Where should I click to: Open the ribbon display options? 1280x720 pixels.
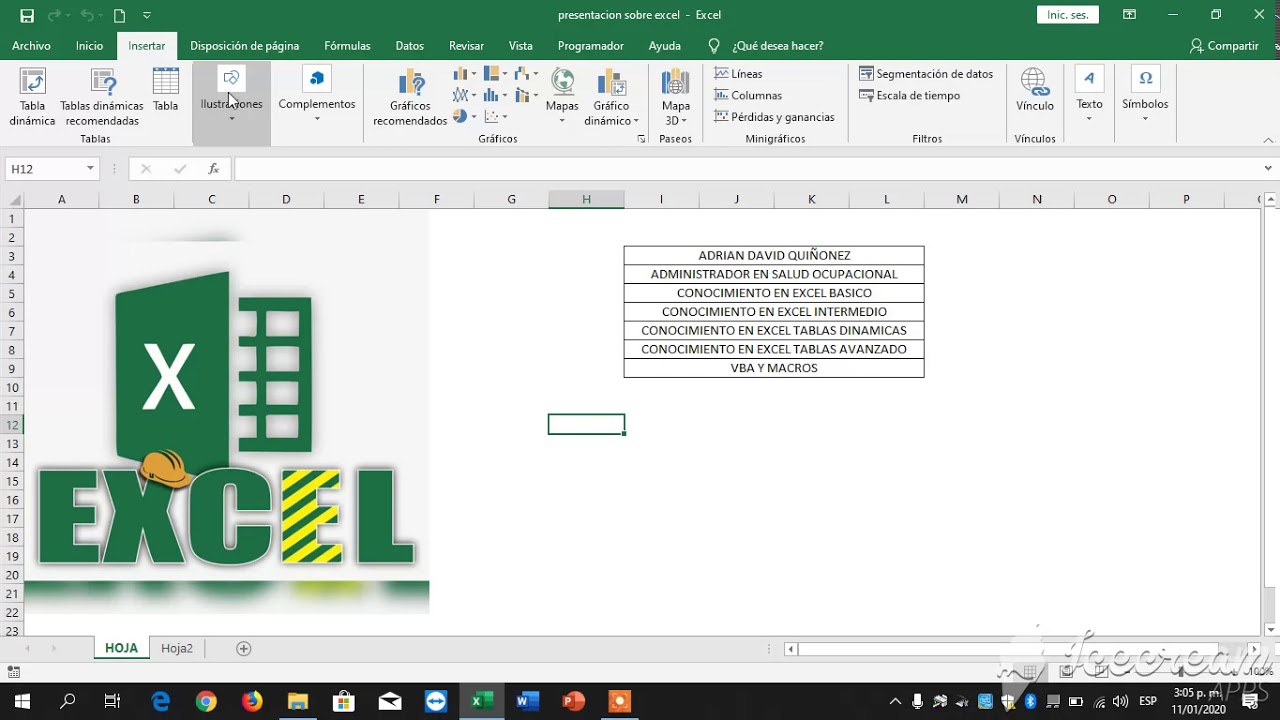[1129, 15]
